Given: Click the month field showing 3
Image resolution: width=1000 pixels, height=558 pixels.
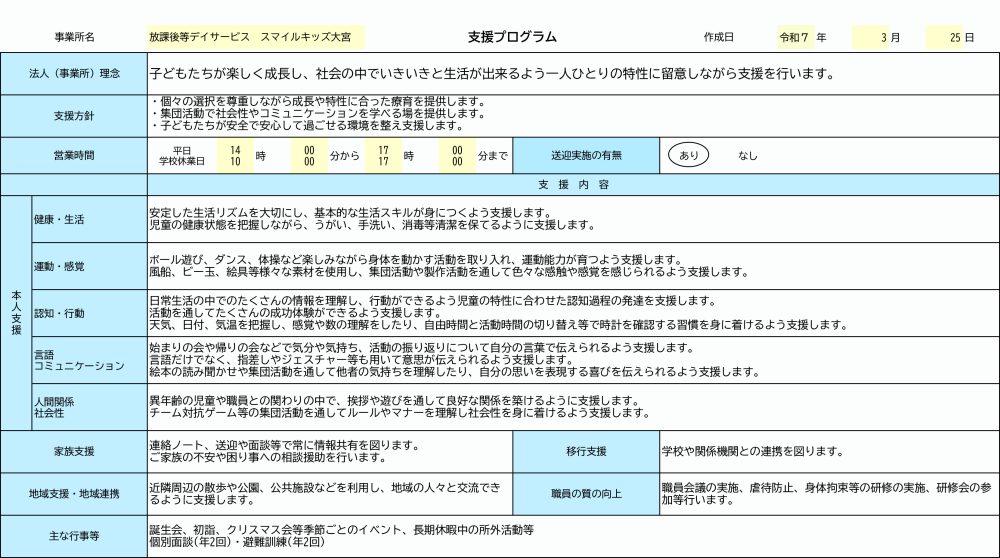Looking at the screenshot, I should 871,38.
